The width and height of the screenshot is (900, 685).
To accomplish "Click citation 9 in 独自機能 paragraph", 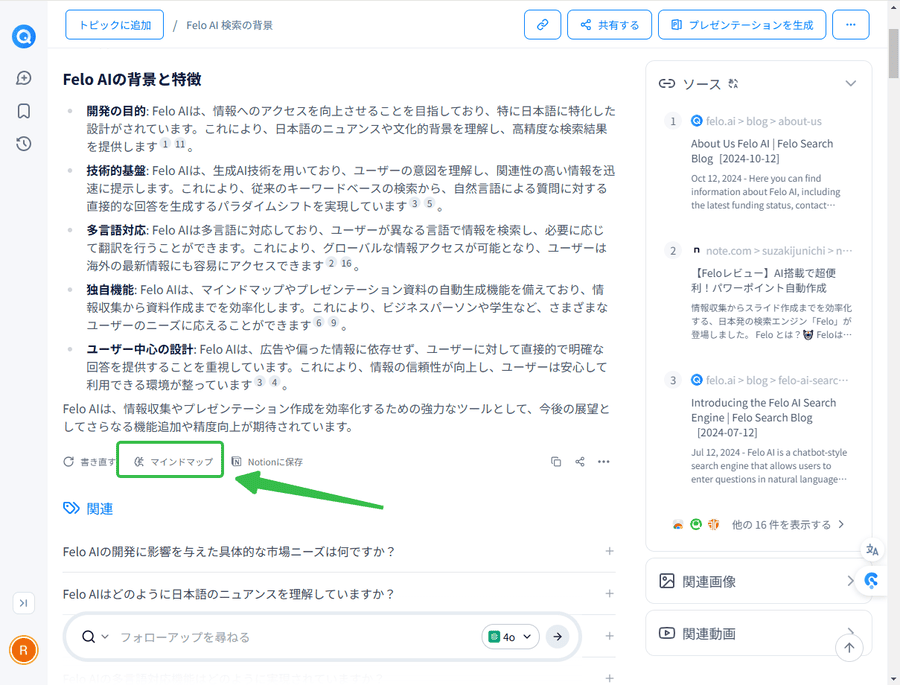I will coord(333,323).
